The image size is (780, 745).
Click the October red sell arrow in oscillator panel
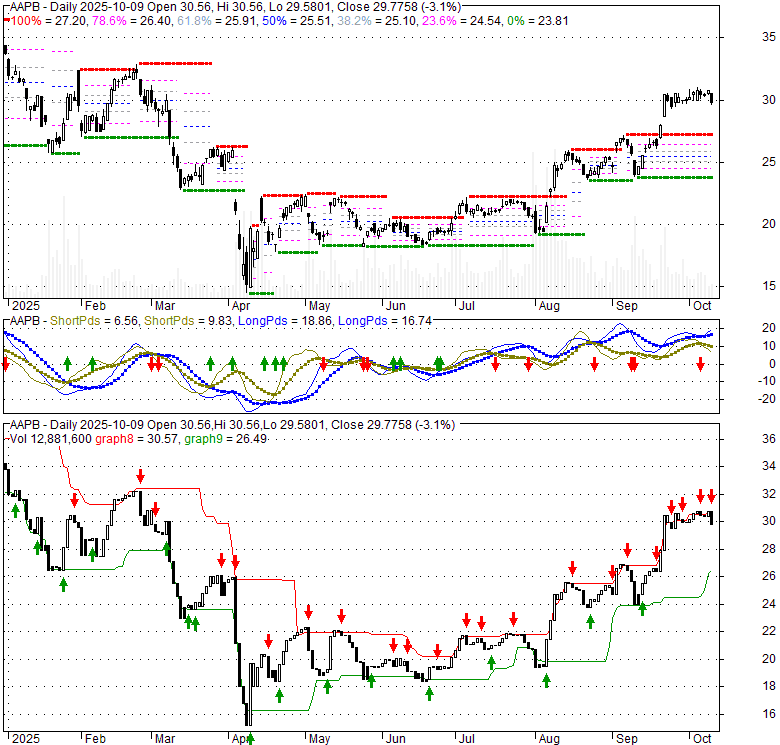tap(700, 365)
